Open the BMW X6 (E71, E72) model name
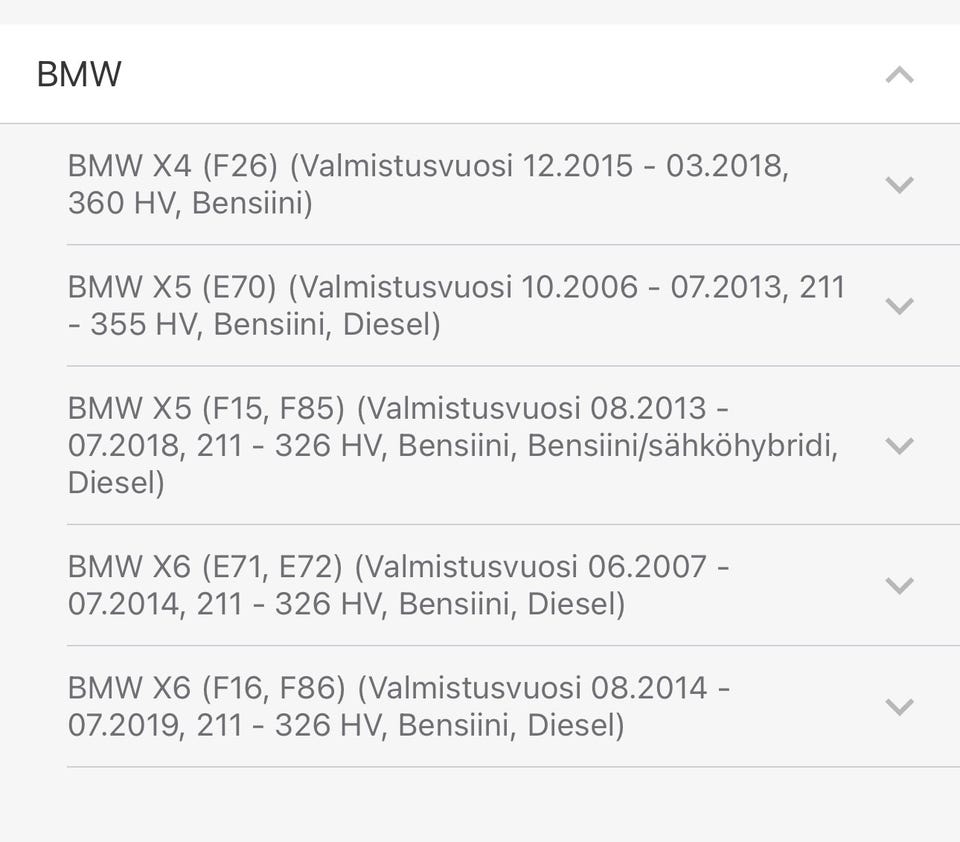This screenshot has height=842, width=960. click(205, 567)
